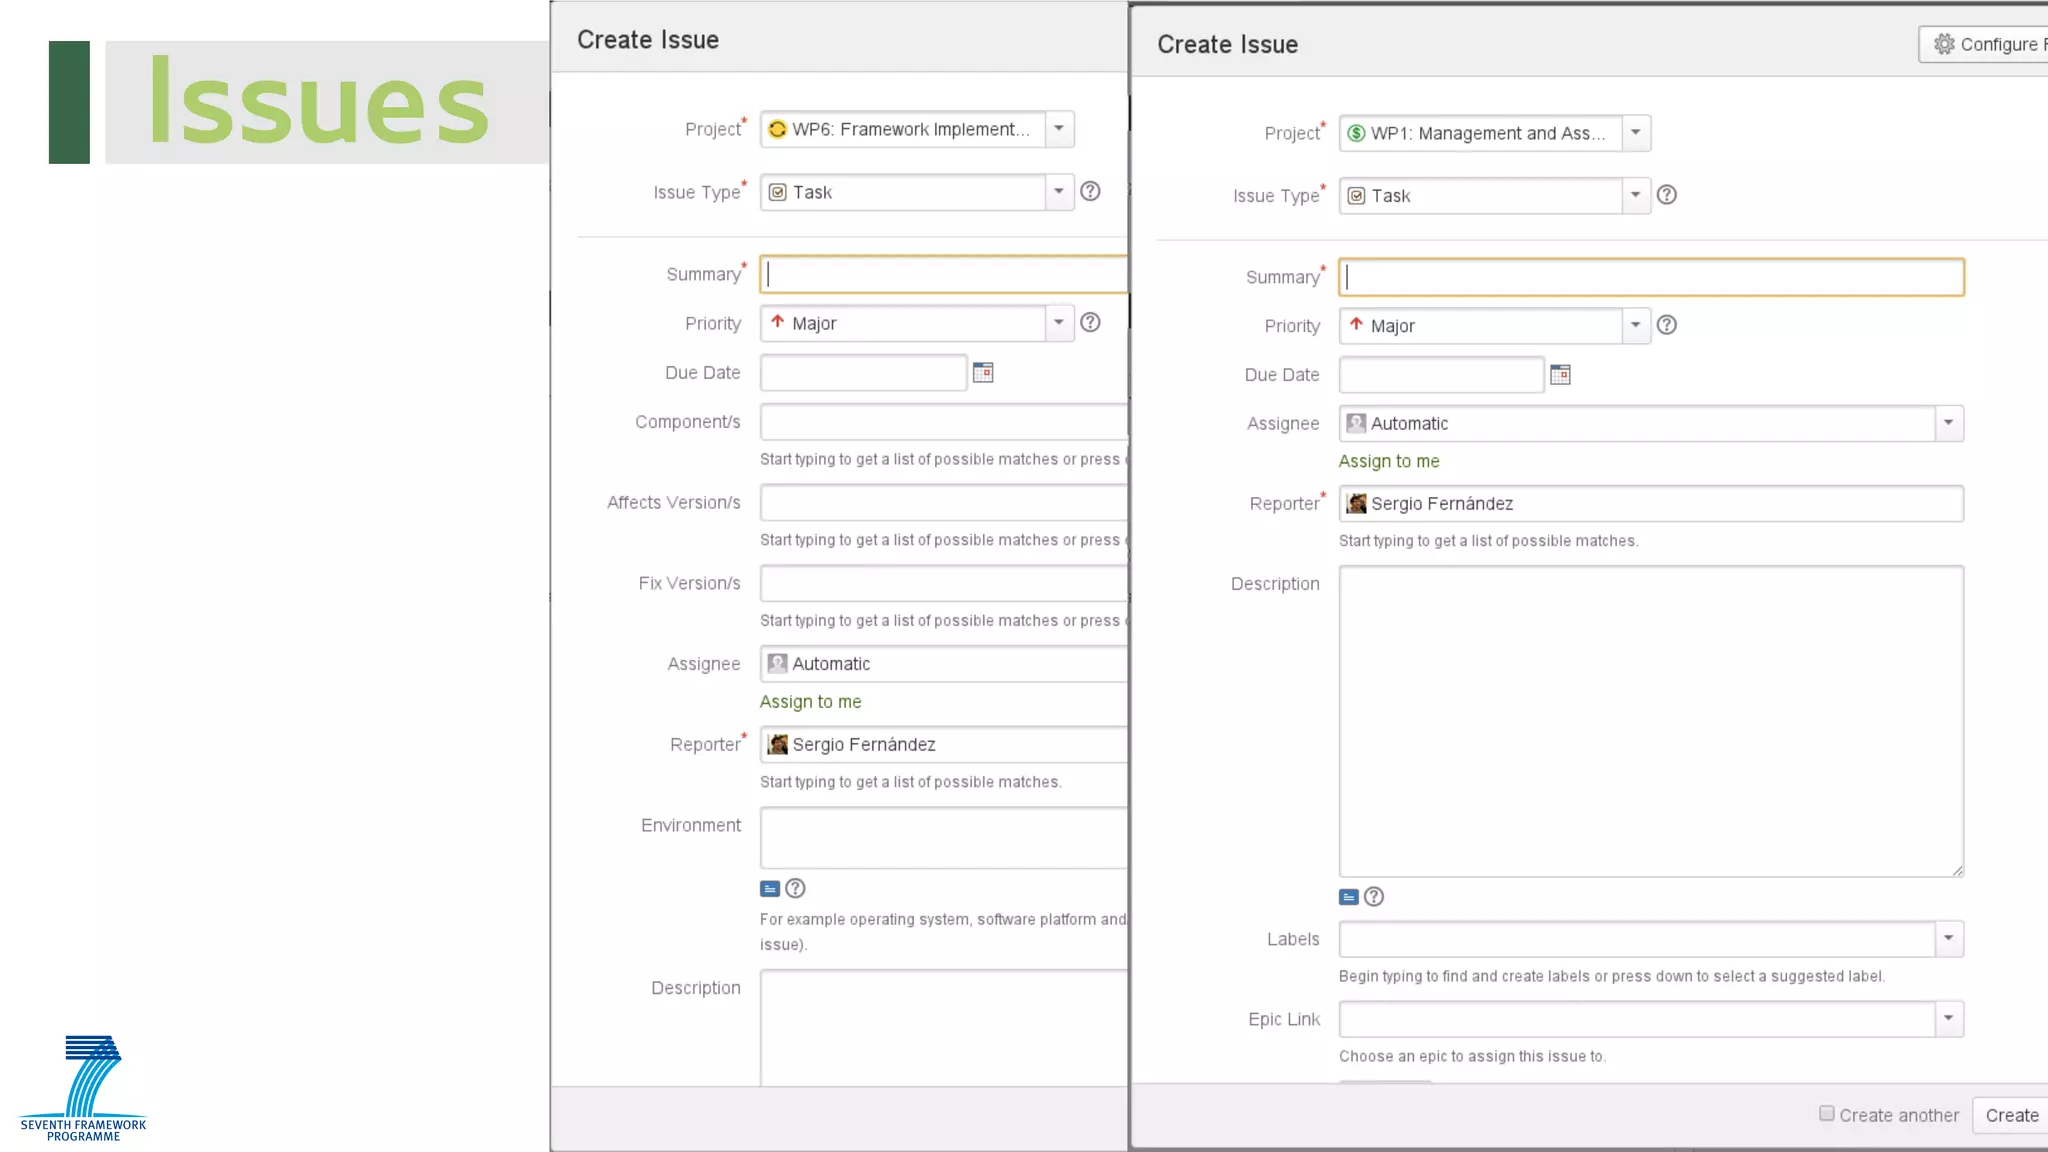Click Assign to me link in right dialog

coord(1389,461)
